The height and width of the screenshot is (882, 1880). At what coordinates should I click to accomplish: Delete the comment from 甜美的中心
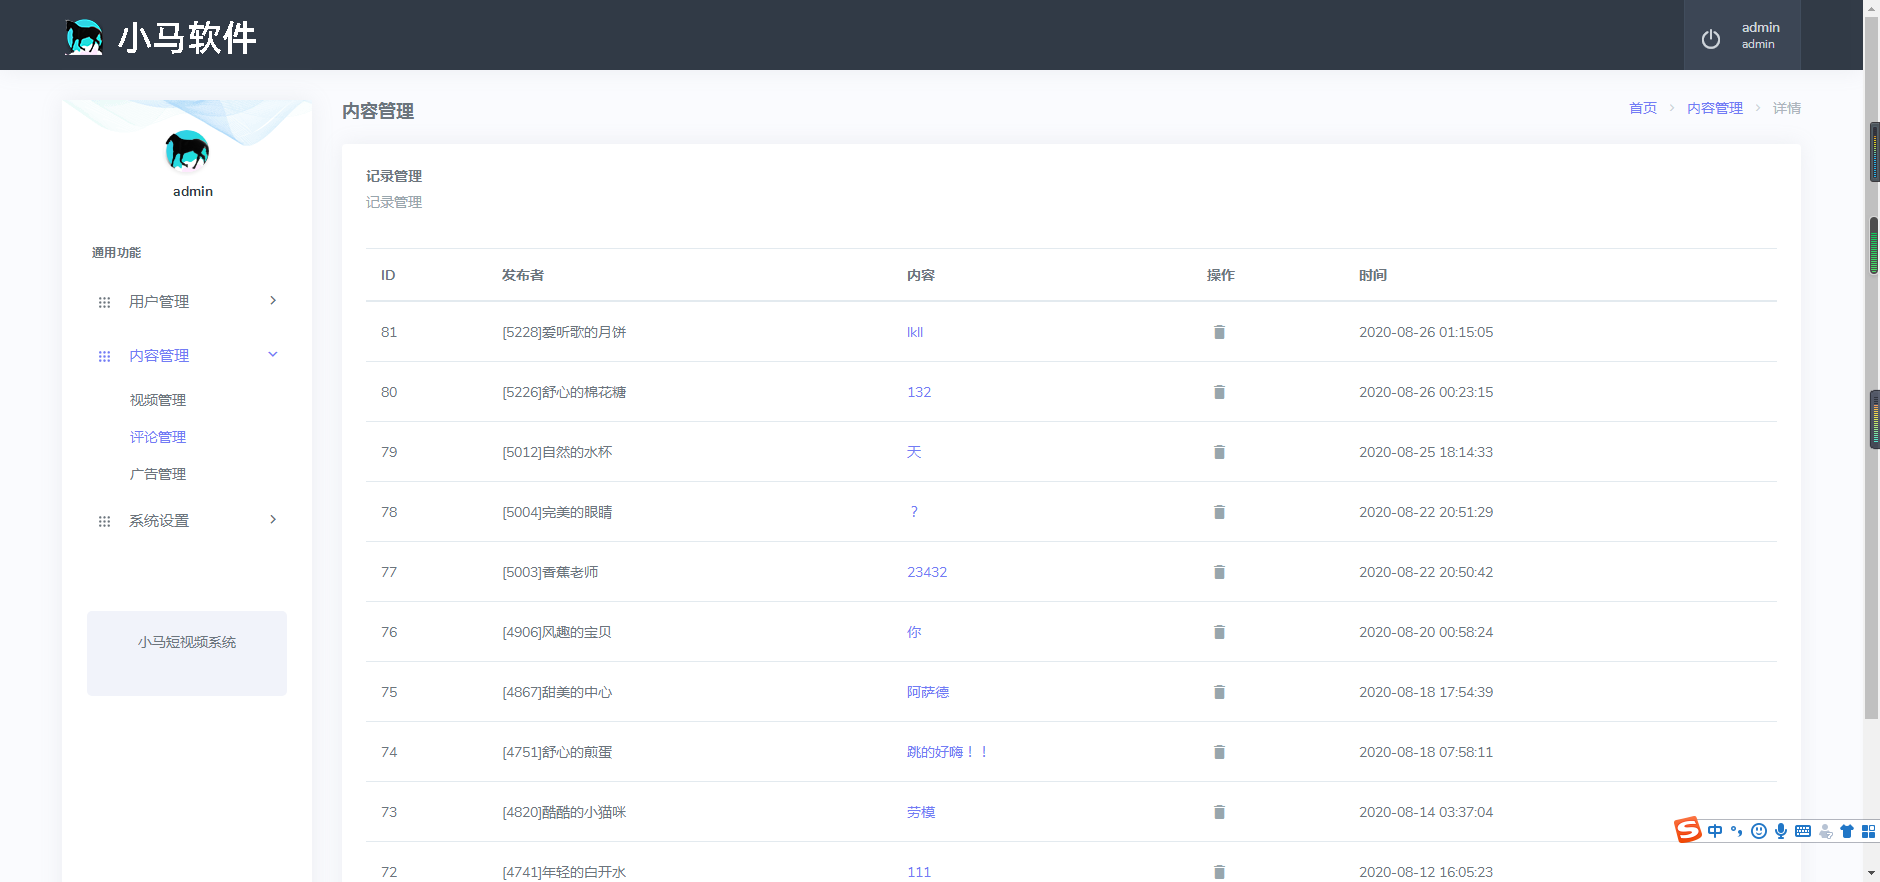point(1219,692)
